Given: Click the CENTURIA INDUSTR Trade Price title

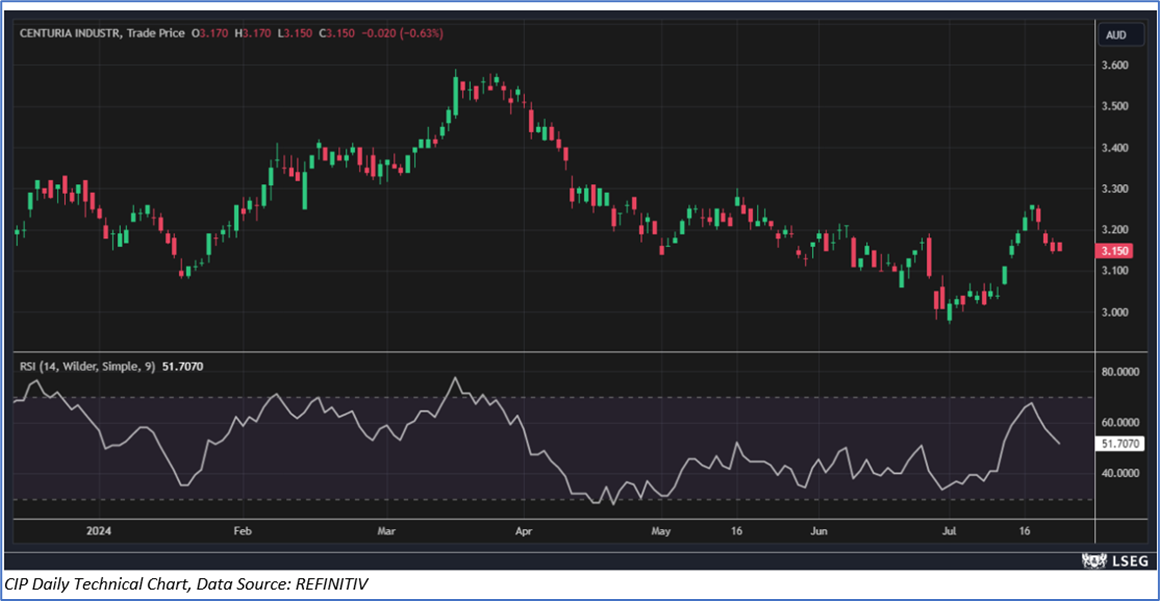Looking at the screenshot, I should tap(103, 33).
